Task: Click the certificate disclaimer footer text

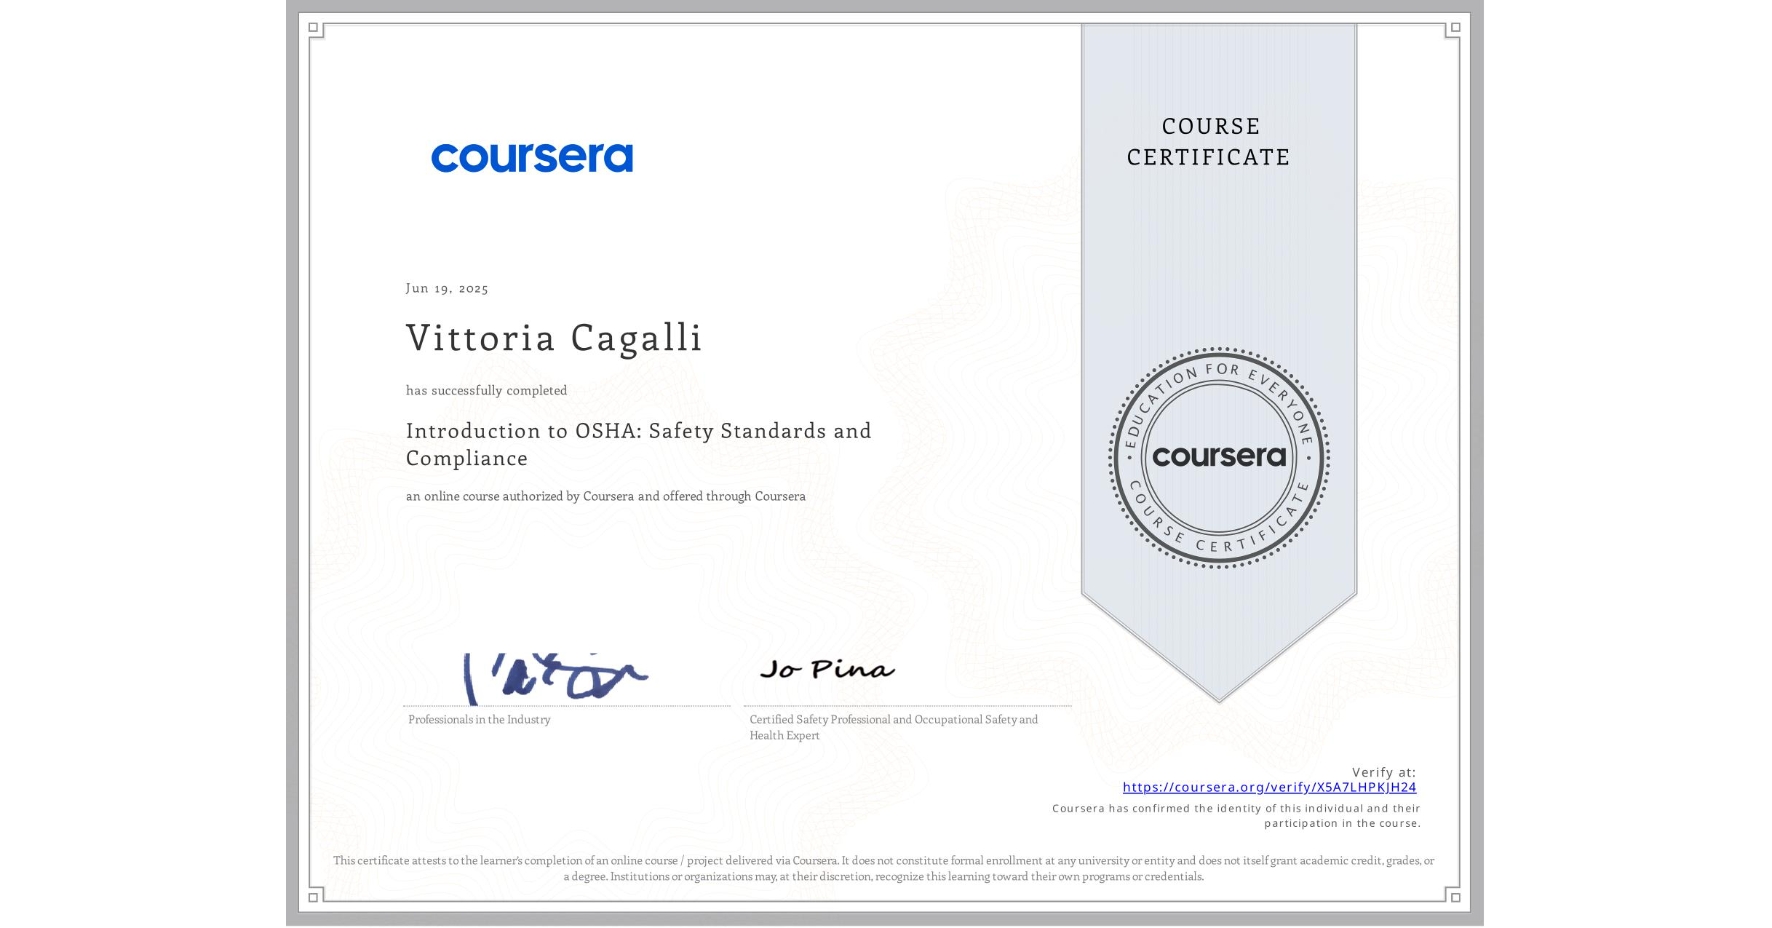Action: (x=884, y=868)
